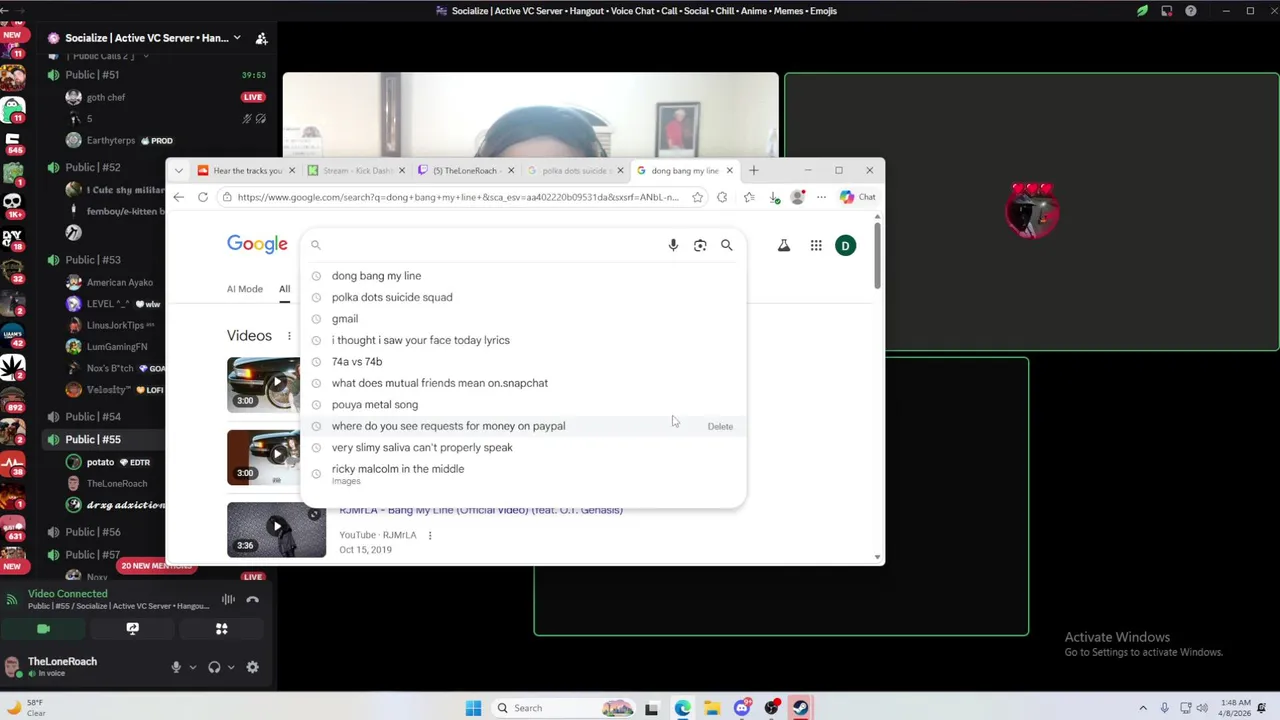The height and width of the screenshot is (720, 1280).
Task: Open the connection status signal icon
Action: pos(12,600)
